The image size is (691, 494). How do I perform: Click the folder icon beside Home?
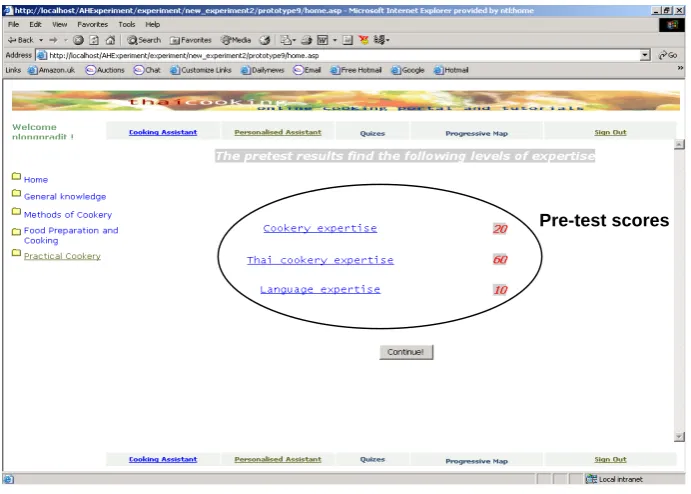tap(16, 176)
